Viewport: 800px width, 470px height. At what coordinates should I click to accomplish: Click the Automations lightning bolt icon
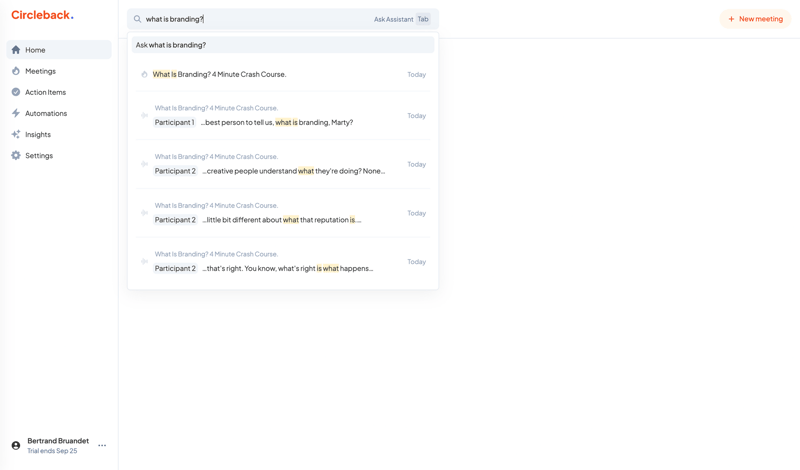click(x=16, y=113)
